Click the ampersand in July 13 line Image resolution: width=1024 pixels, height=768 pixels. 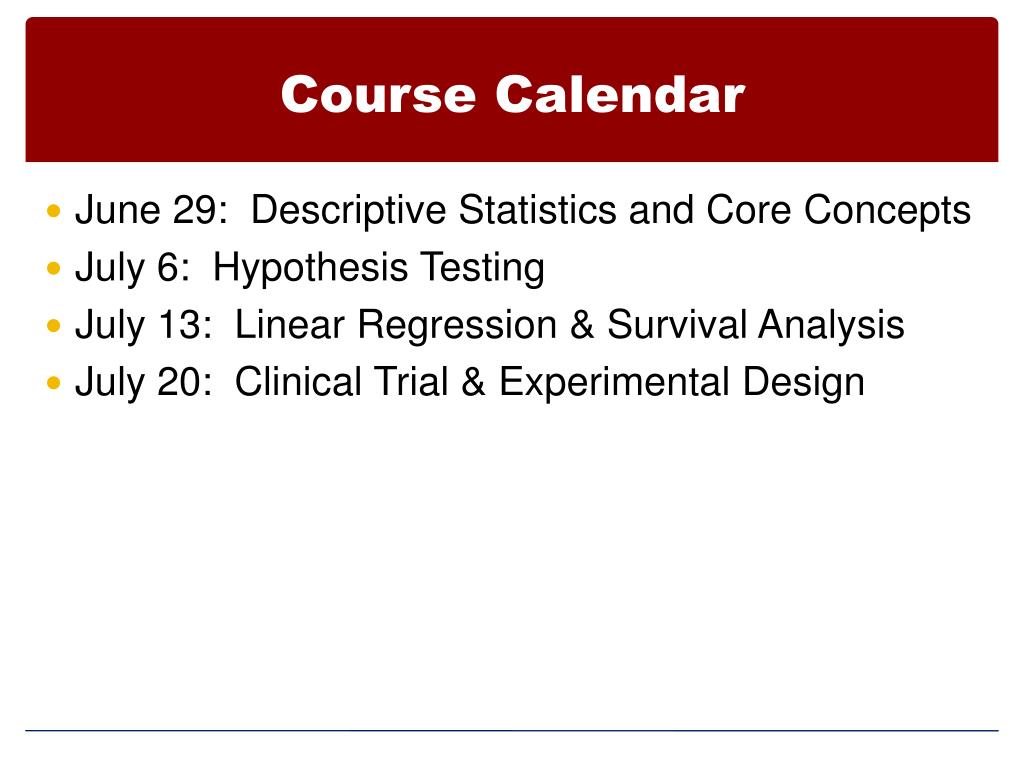pyautogui.click(x=582, y=325)
